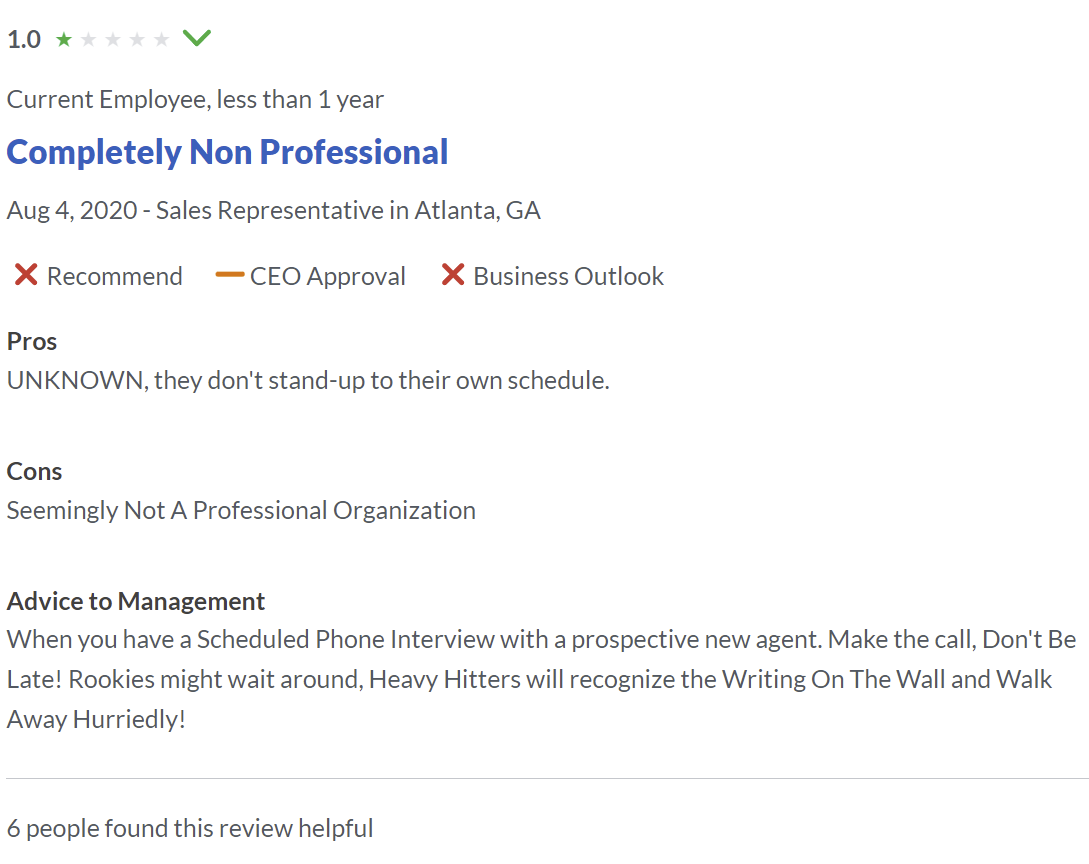The height and width of the screenshot is (864, 1089).
Task: Select the CEO Approval label
Action: click(x=328, y=276)
